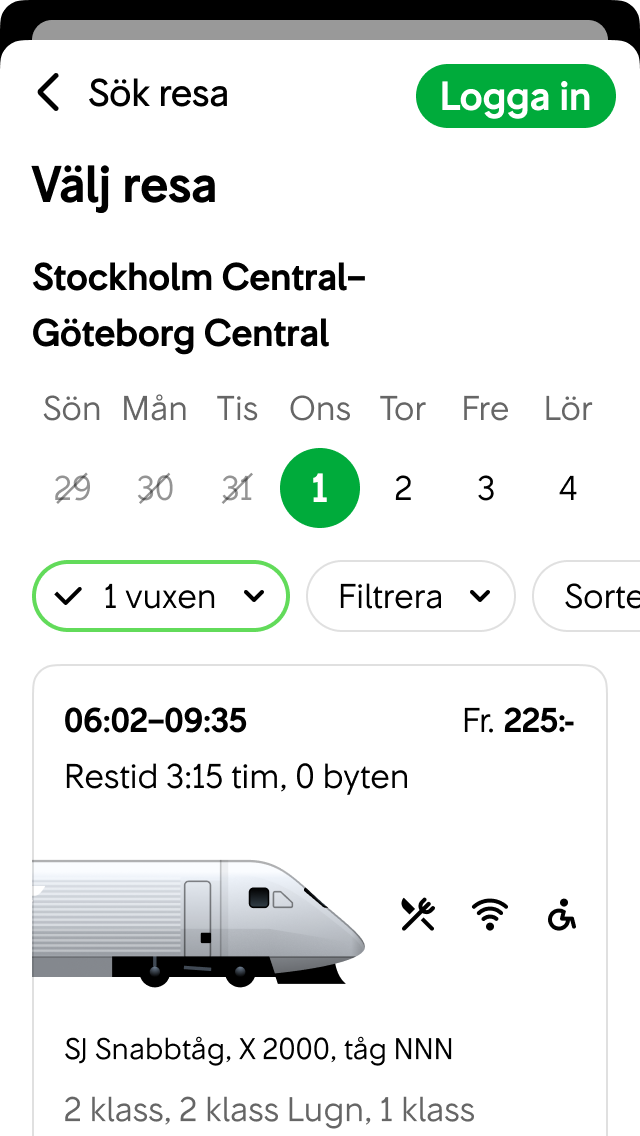This screenshot has height=1136, width=640.
Task: Select Wednesday the 1st in the date picker
Action: coord(320,488)
